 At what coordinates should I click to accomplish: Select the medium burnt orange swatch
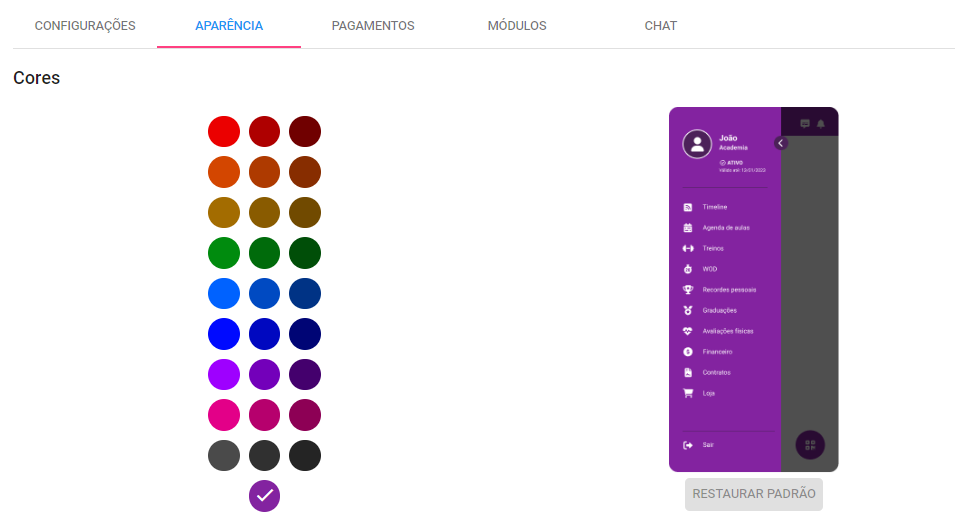tap(264, 172)
